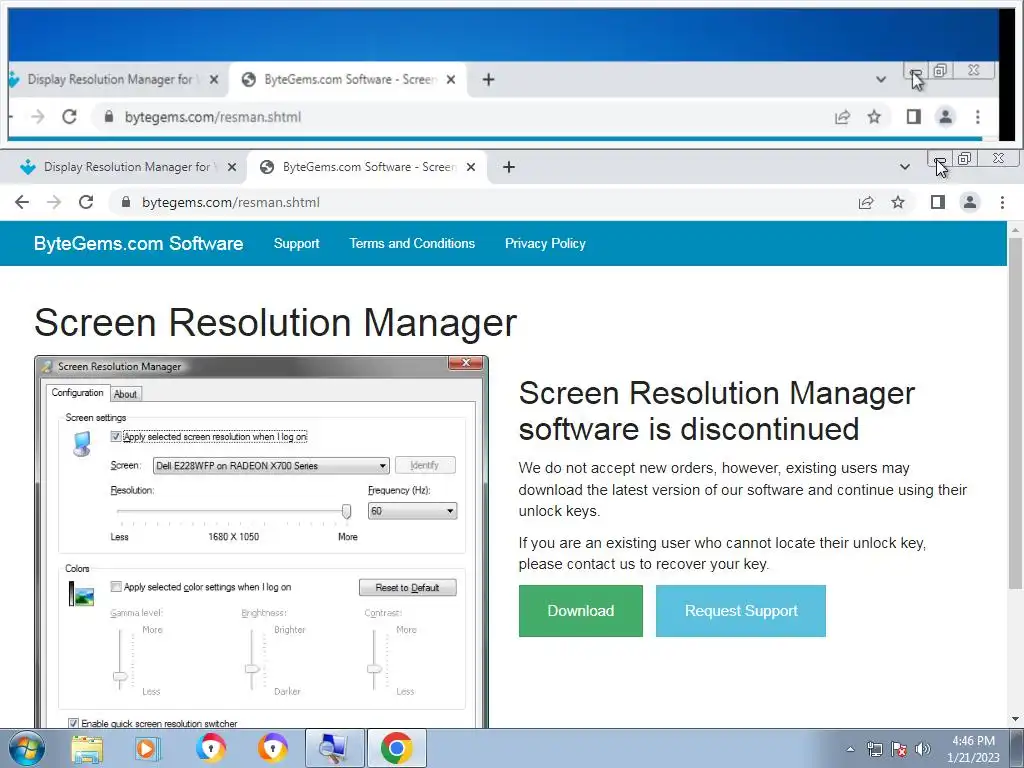The image size is (1024, 768).
Task: Click the forward arrow in upper magnified window
Action: pos(38,117)
